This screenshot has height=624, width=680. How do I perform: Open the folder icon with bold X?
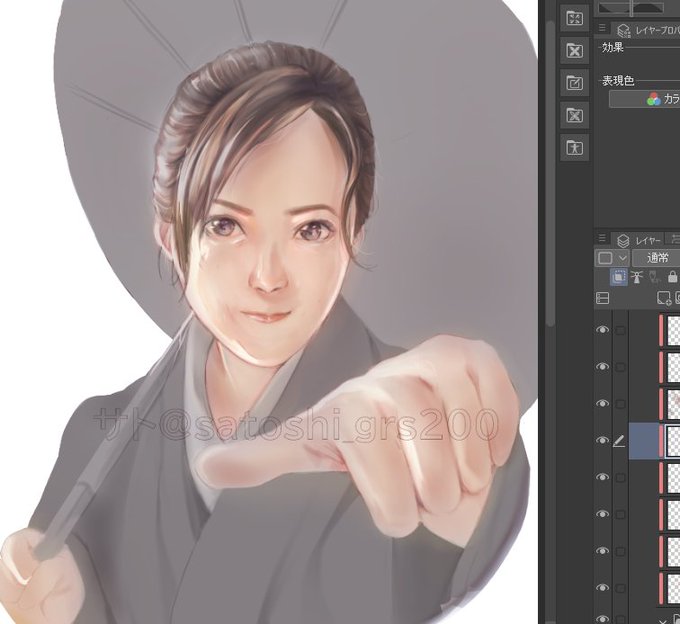(575, 51)
